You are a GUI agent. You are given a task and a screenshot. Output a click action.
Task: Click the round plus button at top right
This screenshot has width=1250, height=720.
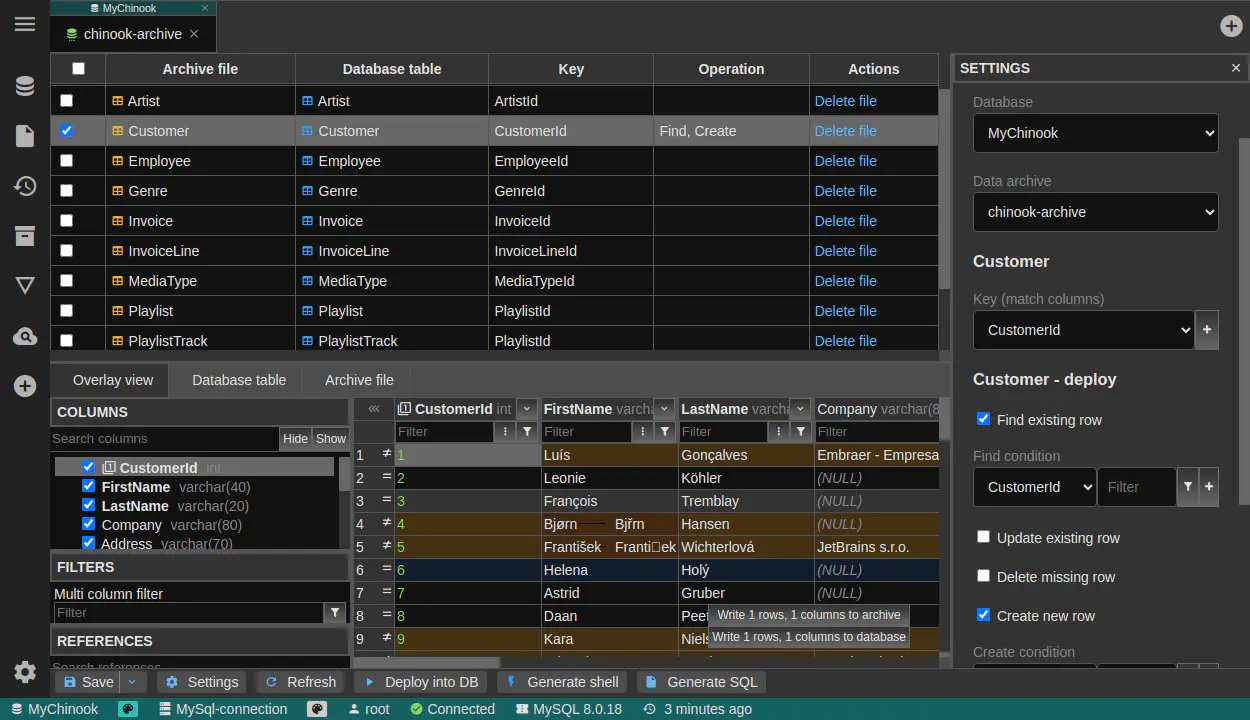point(1231,26)
